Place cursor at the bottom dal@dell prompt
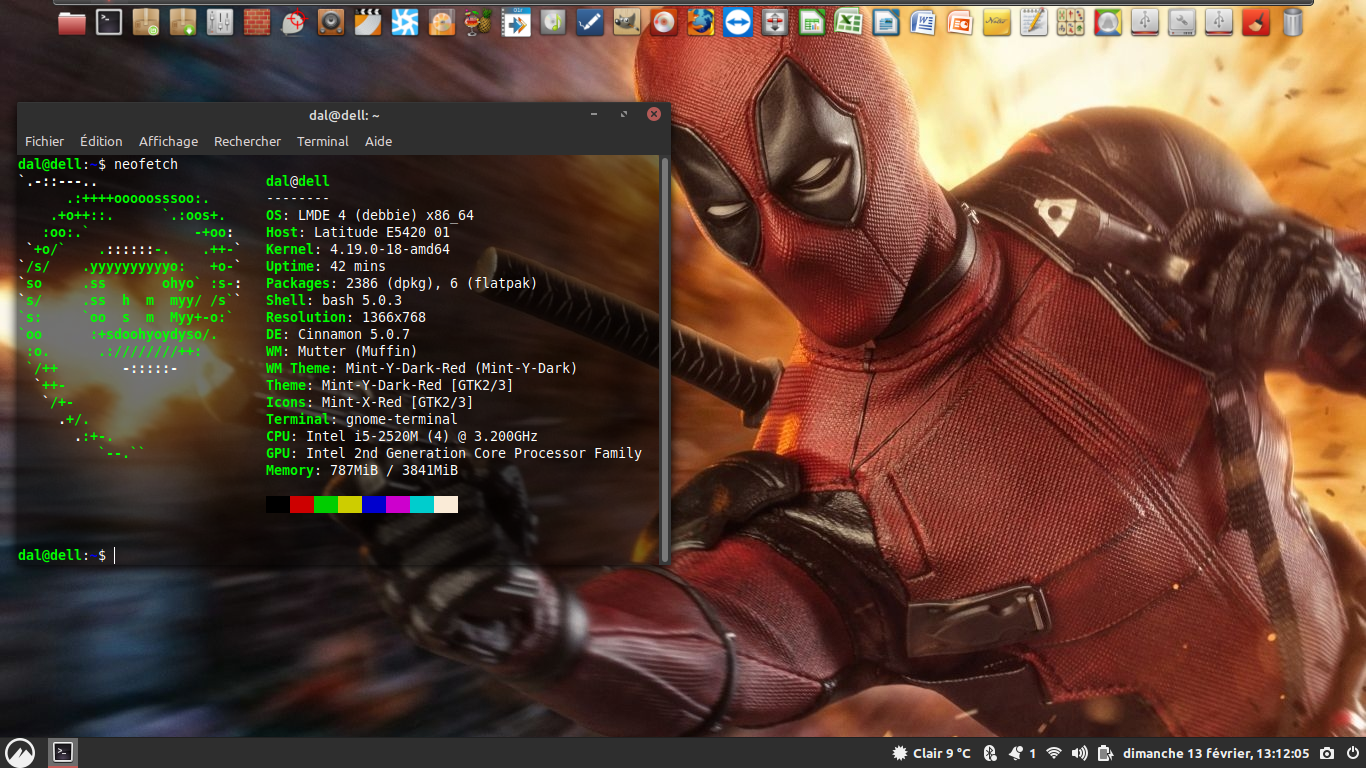1366x768 pixels. click(x=115, y=555)
